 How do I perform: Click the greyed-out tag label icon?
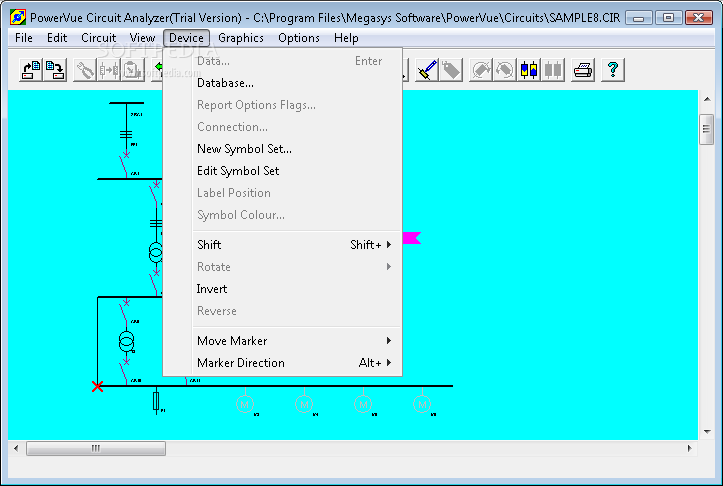451,70
